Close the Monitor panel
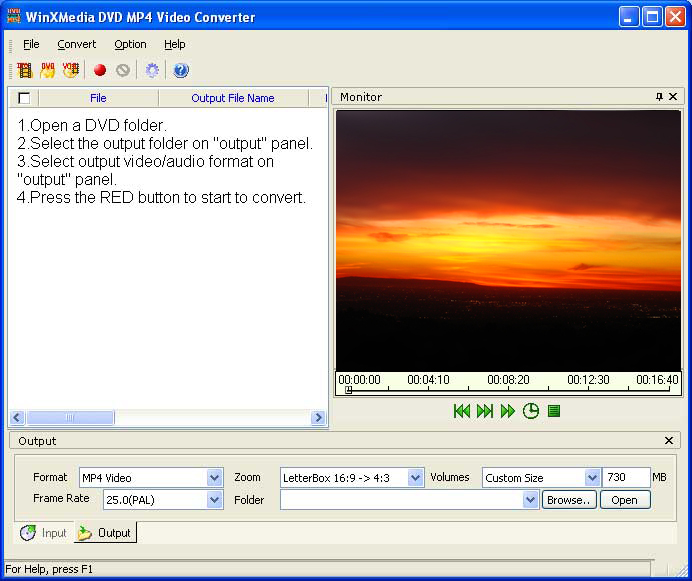Image resolution: width=692 pixels, height=581 pixels. click(x=673, y=97)
